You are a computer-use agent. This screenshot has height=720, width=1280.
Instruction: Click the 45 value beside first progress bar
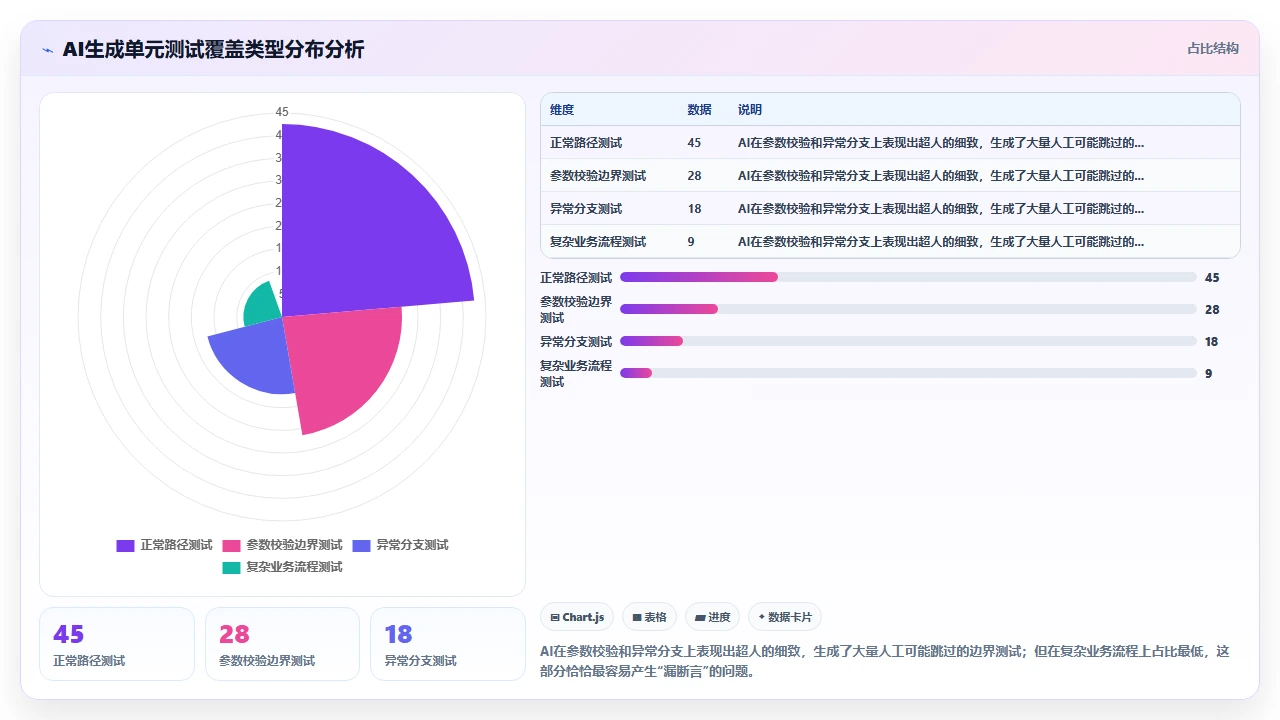[x=1212, y=278]
